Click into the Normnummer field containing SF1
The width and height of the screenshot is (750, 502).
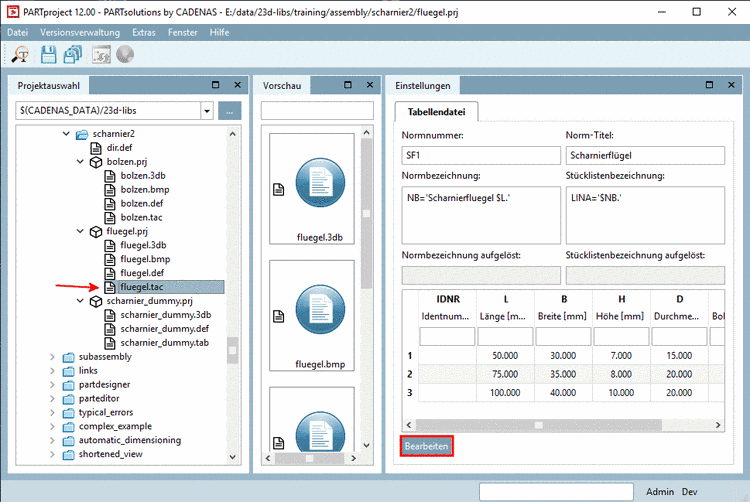click(x=480, y=155)
